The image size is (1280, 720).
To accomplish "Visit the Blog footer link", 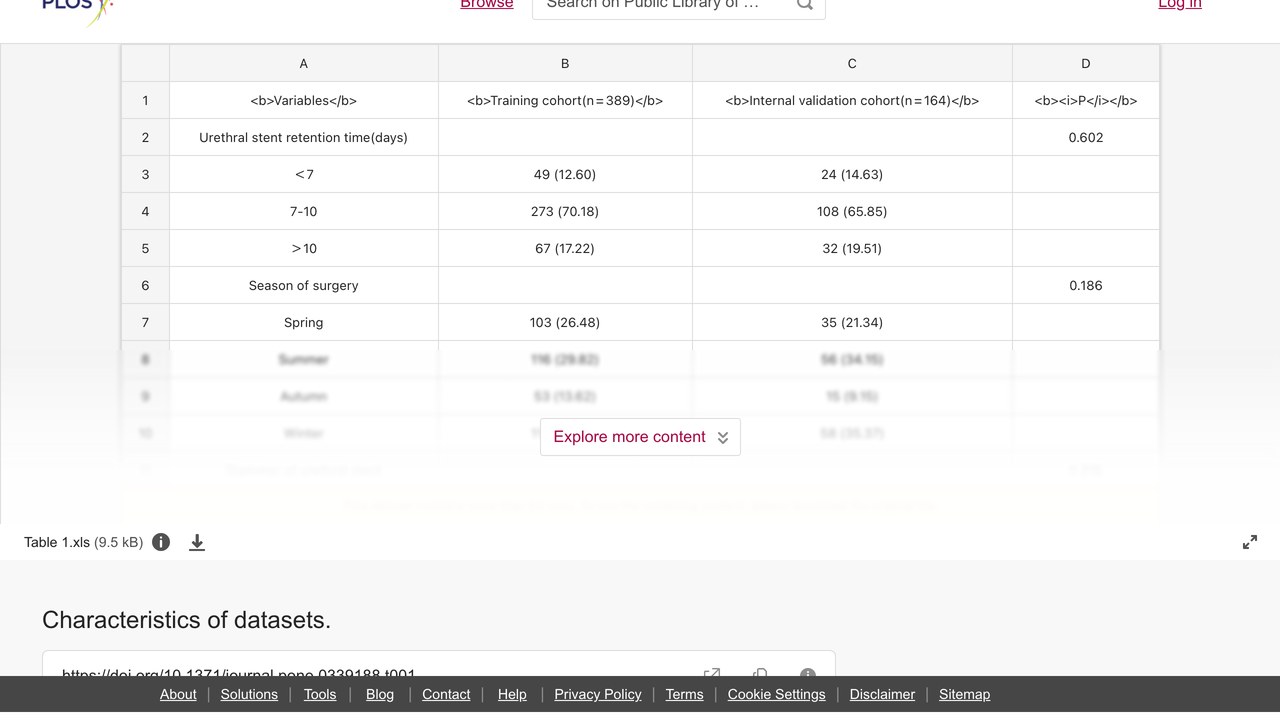I will [380, 694].
